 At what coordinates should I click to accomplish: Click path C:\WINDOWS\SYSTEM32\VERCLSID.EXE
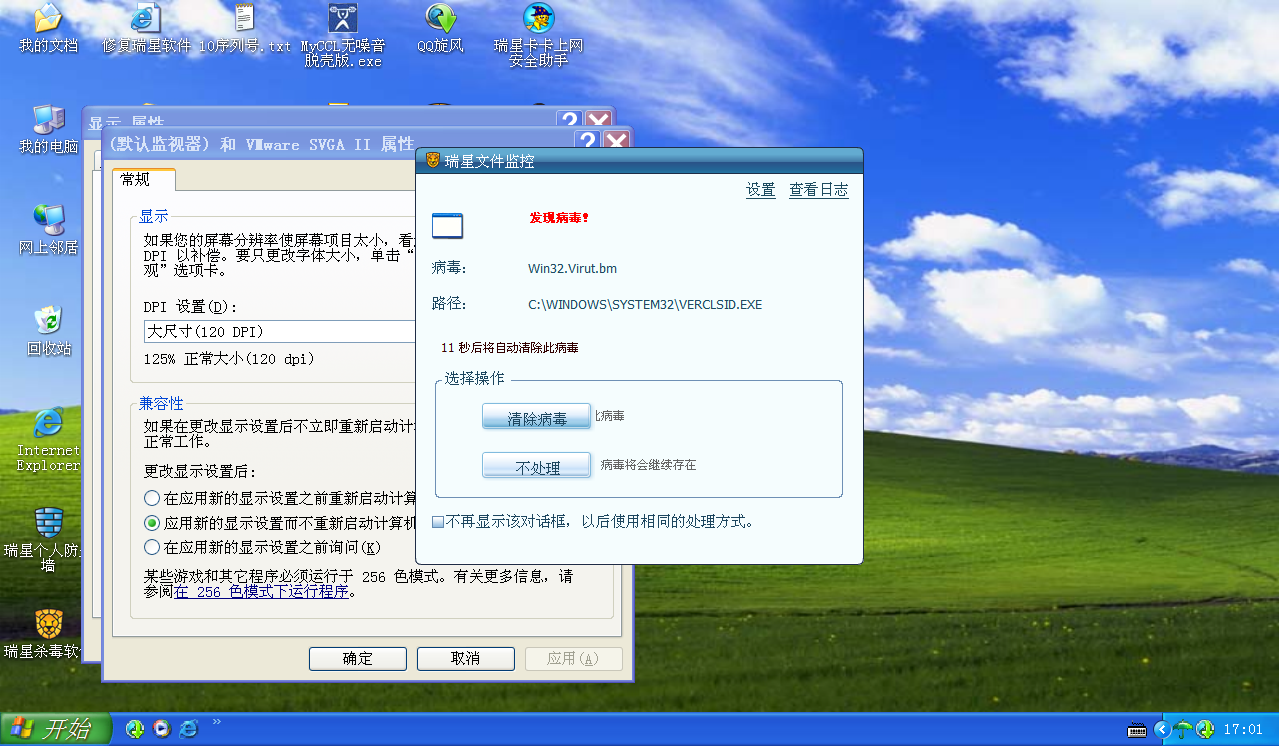point(645,304)
